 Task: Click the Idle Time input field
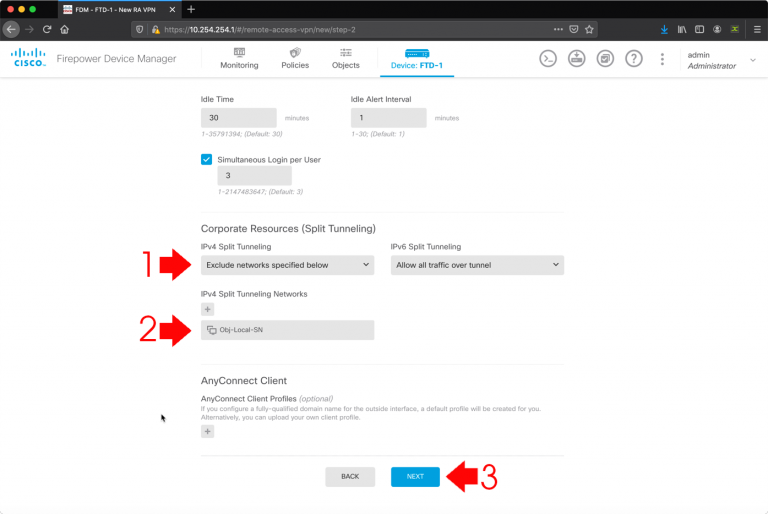coord(239,118)
